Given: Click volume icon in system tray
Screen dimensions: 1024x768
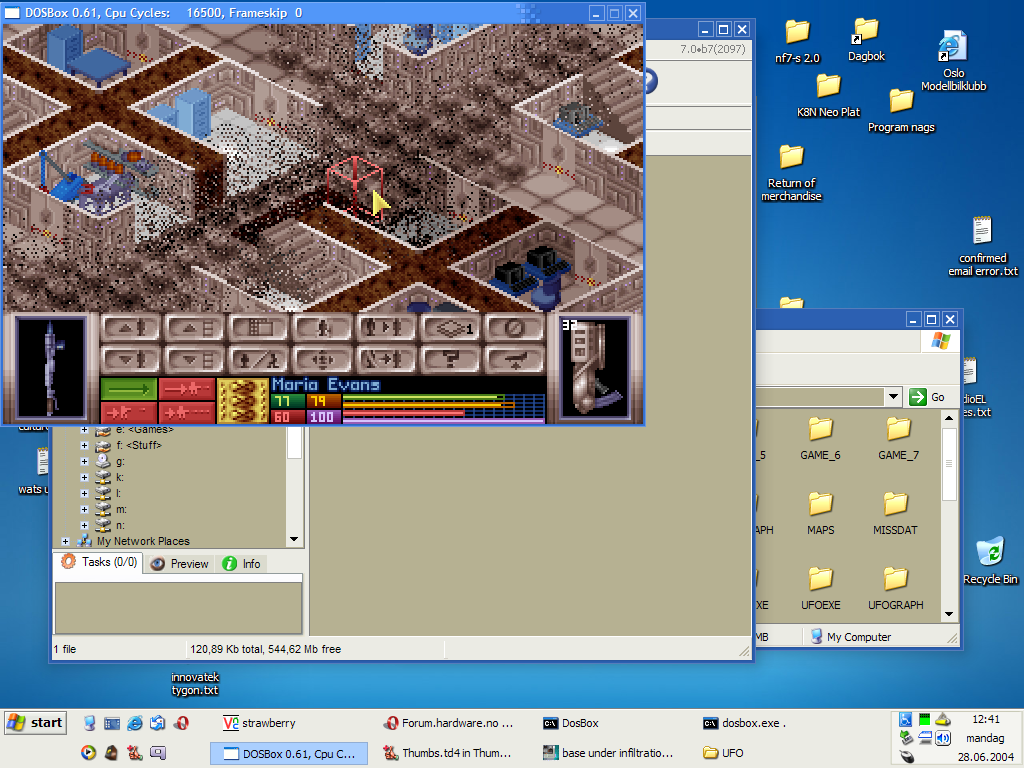Looking at the screenshot, I should click(943, 738).
